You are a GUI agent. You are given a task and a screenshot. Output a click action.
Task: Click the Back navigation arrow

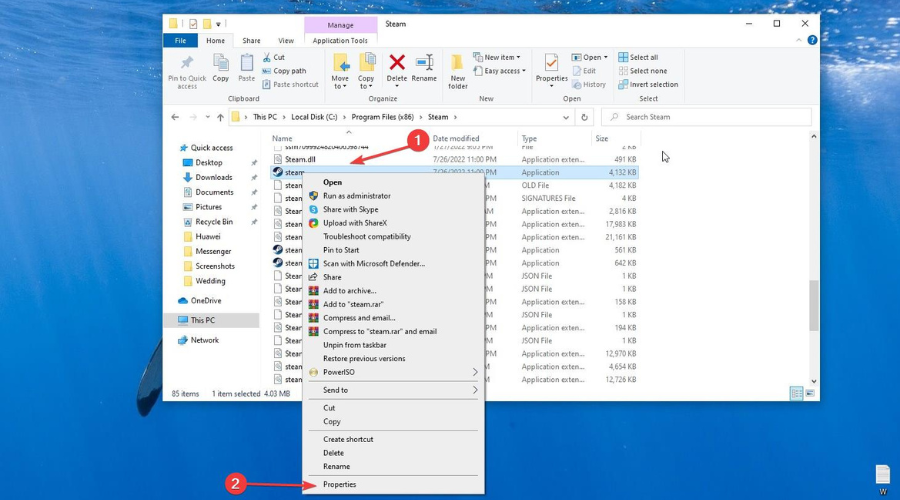click(x=175, y=117)
